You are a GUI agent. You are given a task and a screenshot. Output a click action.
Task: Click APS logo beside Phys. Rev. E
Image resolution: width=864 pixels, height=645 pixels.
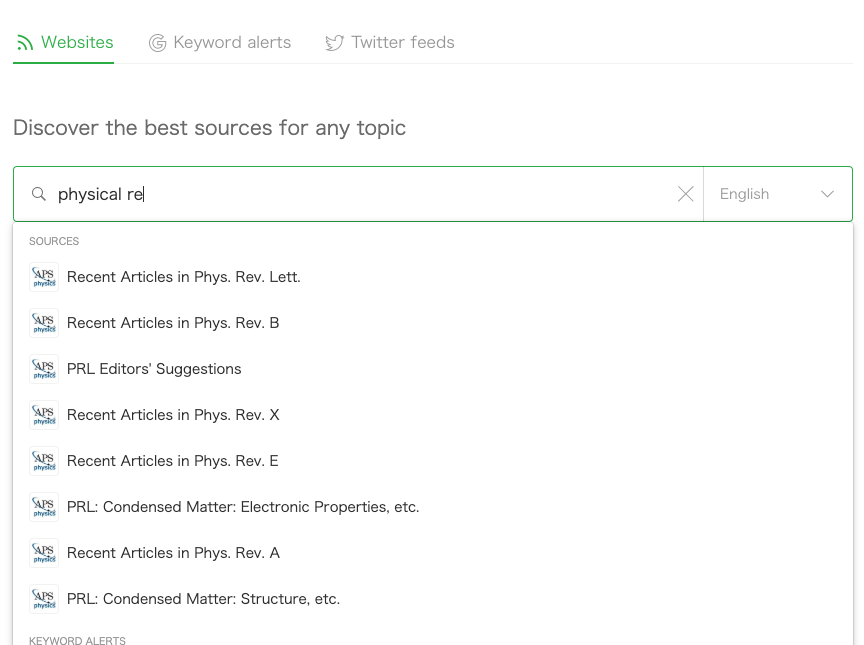pos(44,461)
